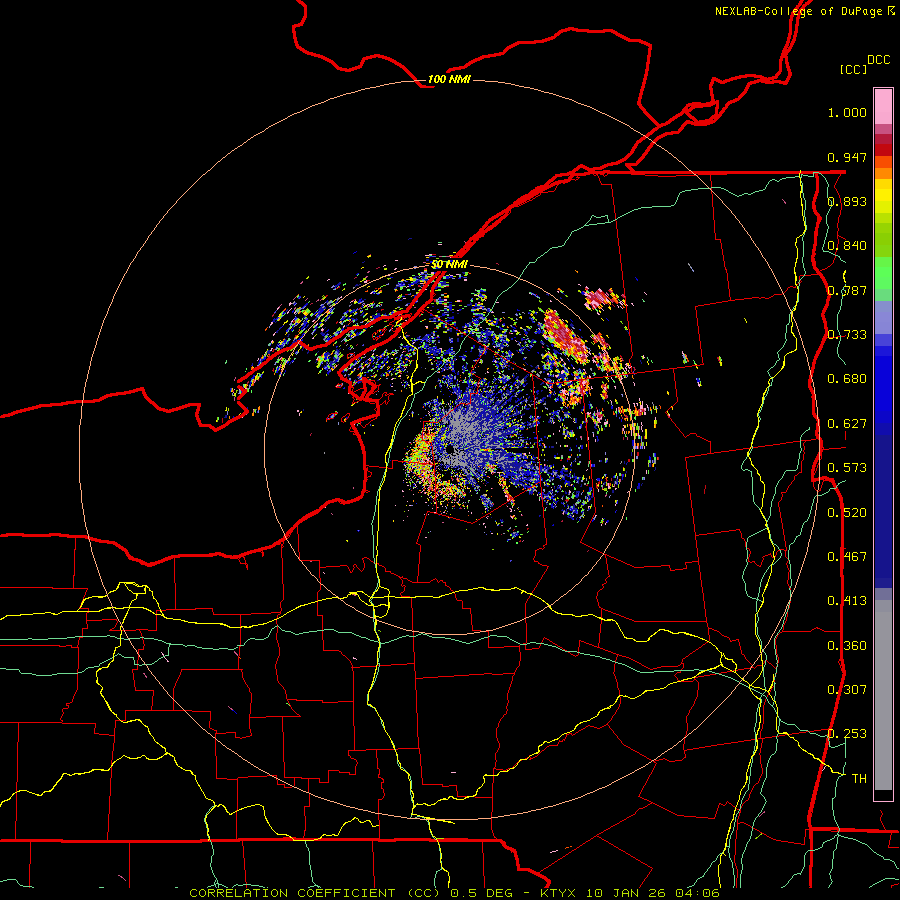Click the 0.520 scale value

[x=847, y=513]
